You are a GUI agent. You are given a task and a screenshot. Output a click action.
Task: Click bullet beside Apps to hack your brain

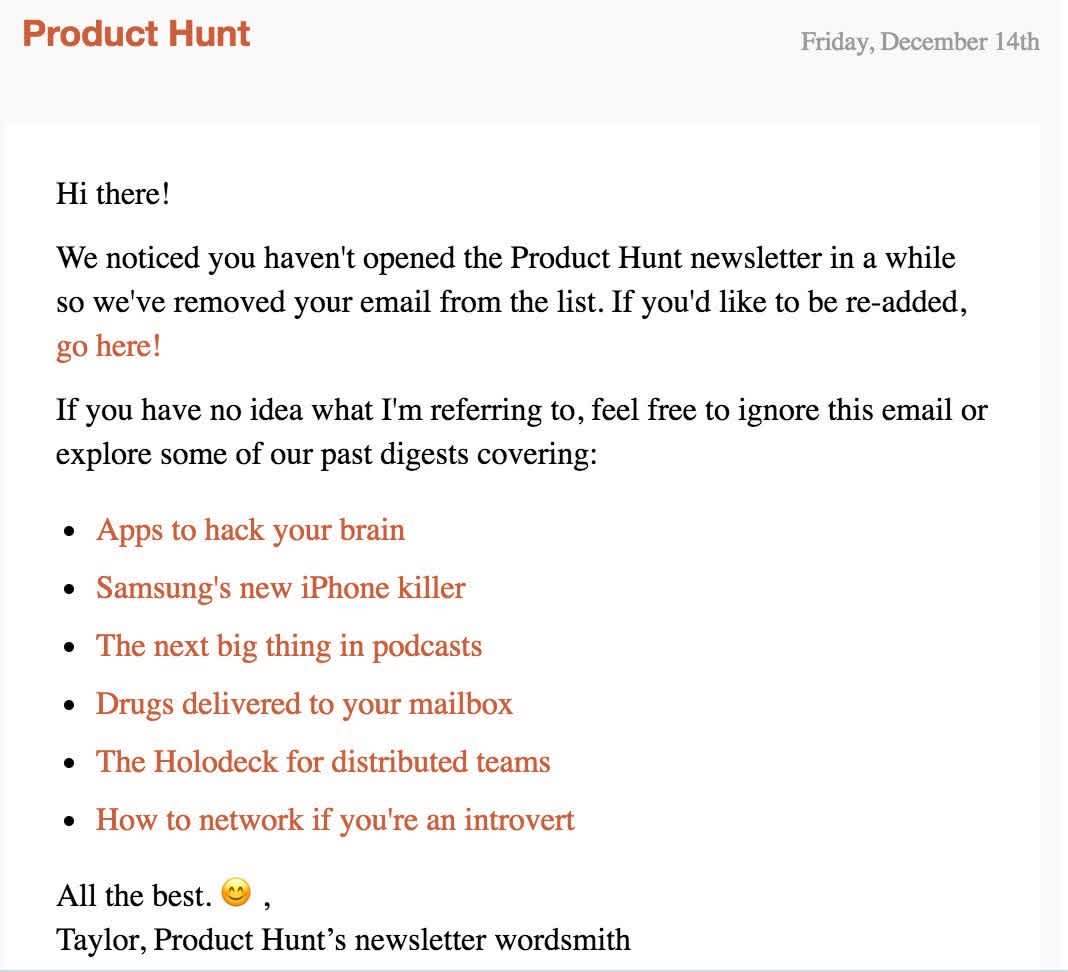[69, 532]
